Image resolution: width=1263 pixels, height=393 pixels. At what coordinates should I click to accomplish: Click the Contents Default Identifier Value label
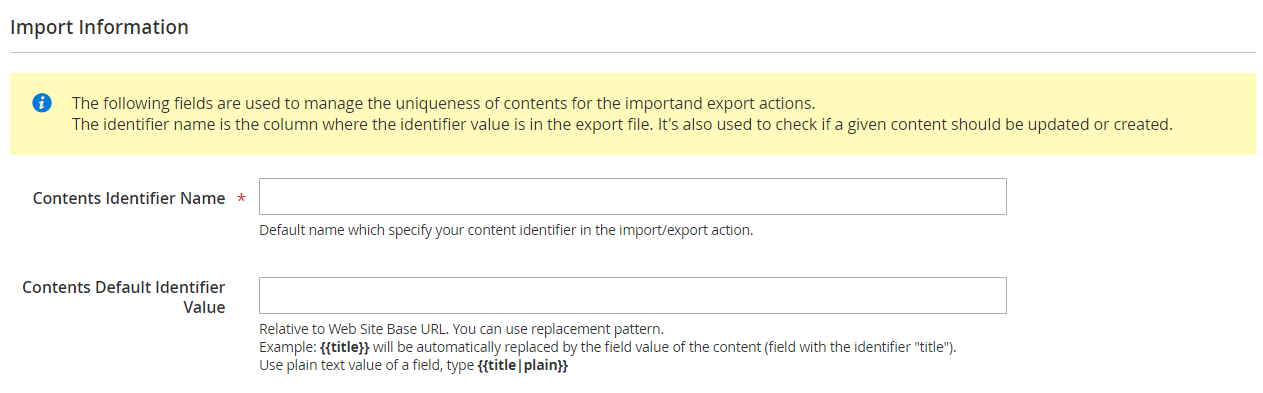click(x=124, y=297)
